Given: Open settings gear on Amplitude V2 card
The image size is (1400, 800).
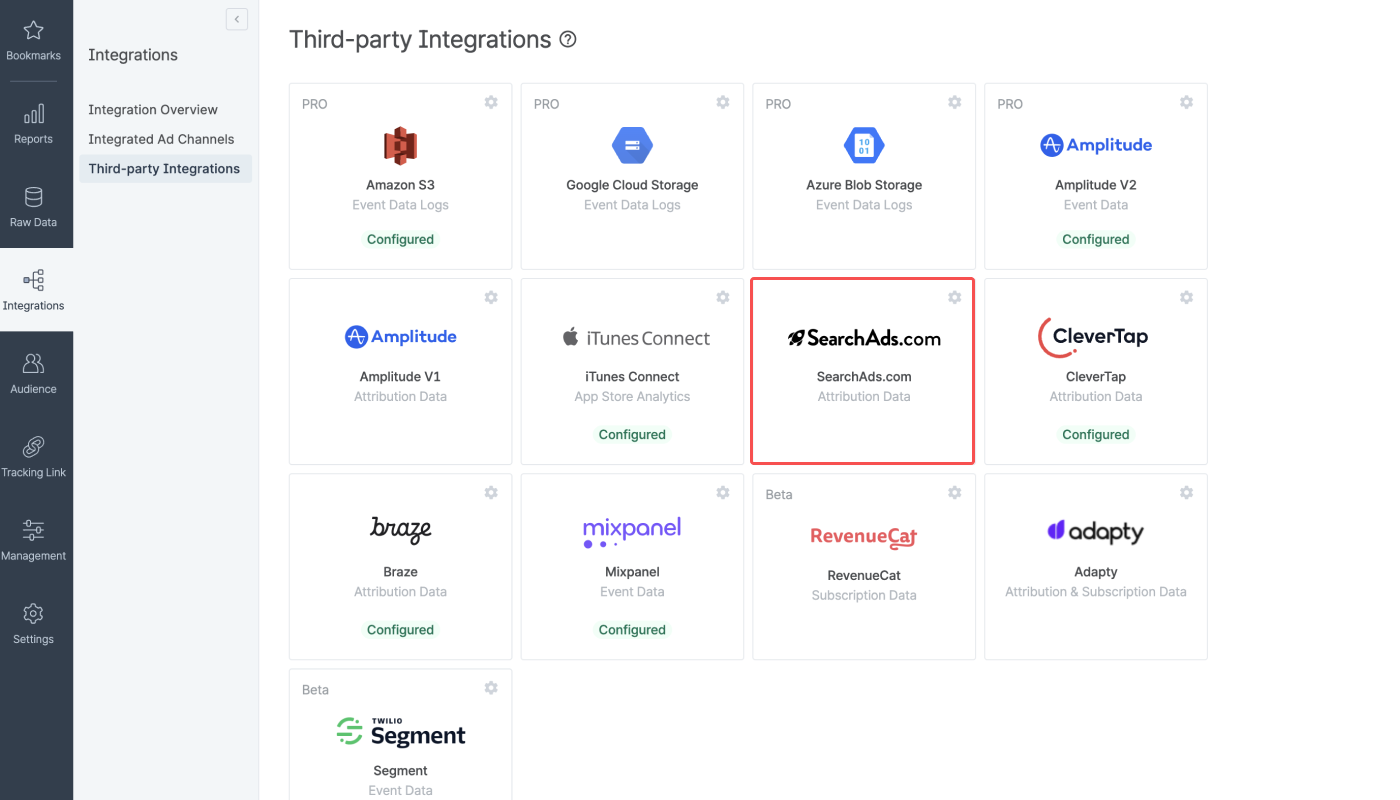Looking at the screenshot, I should click(1186, 102).
